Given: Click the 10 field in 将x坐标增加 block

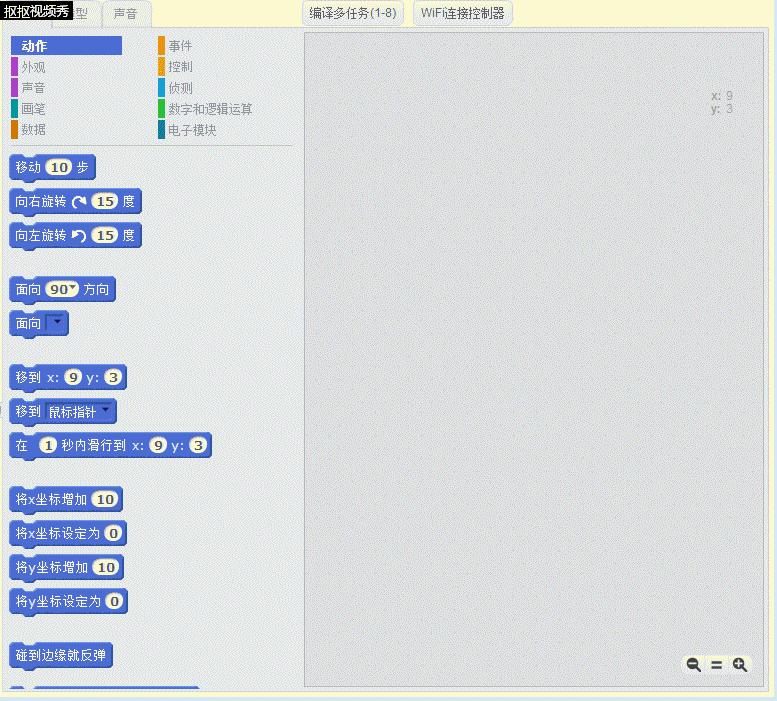Looking at the screenshot, I should [105, 499].
